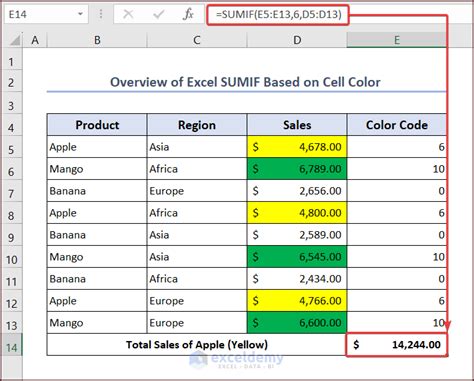The height and width of the screenshot is (381, 474).
Task: Select column E header
Action: [396, 40]
